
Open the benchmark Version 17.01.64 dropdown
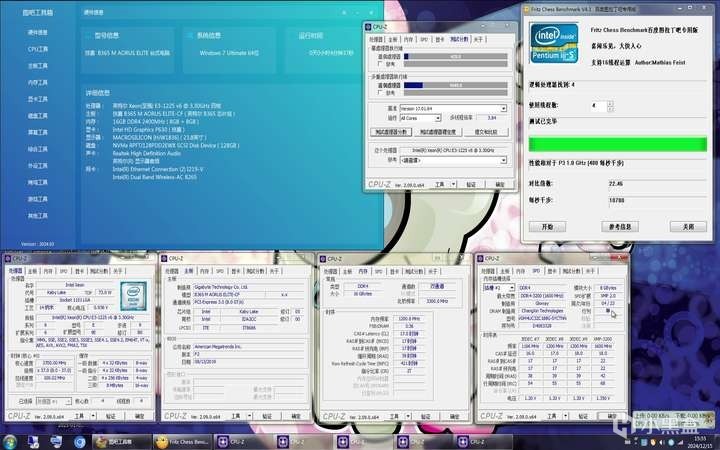click(453, 108)
